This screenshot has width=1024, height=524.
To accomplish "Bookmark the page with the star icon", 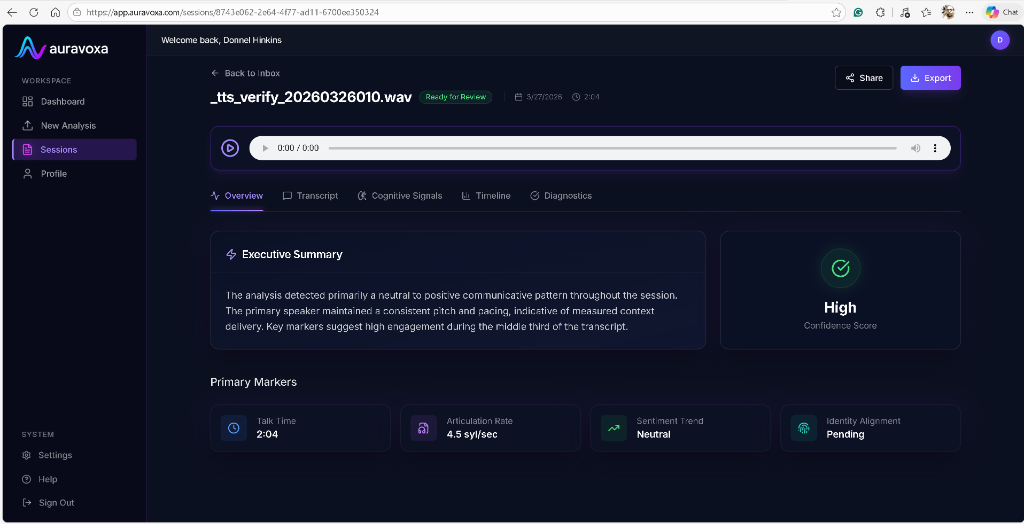I will (836, 12).
